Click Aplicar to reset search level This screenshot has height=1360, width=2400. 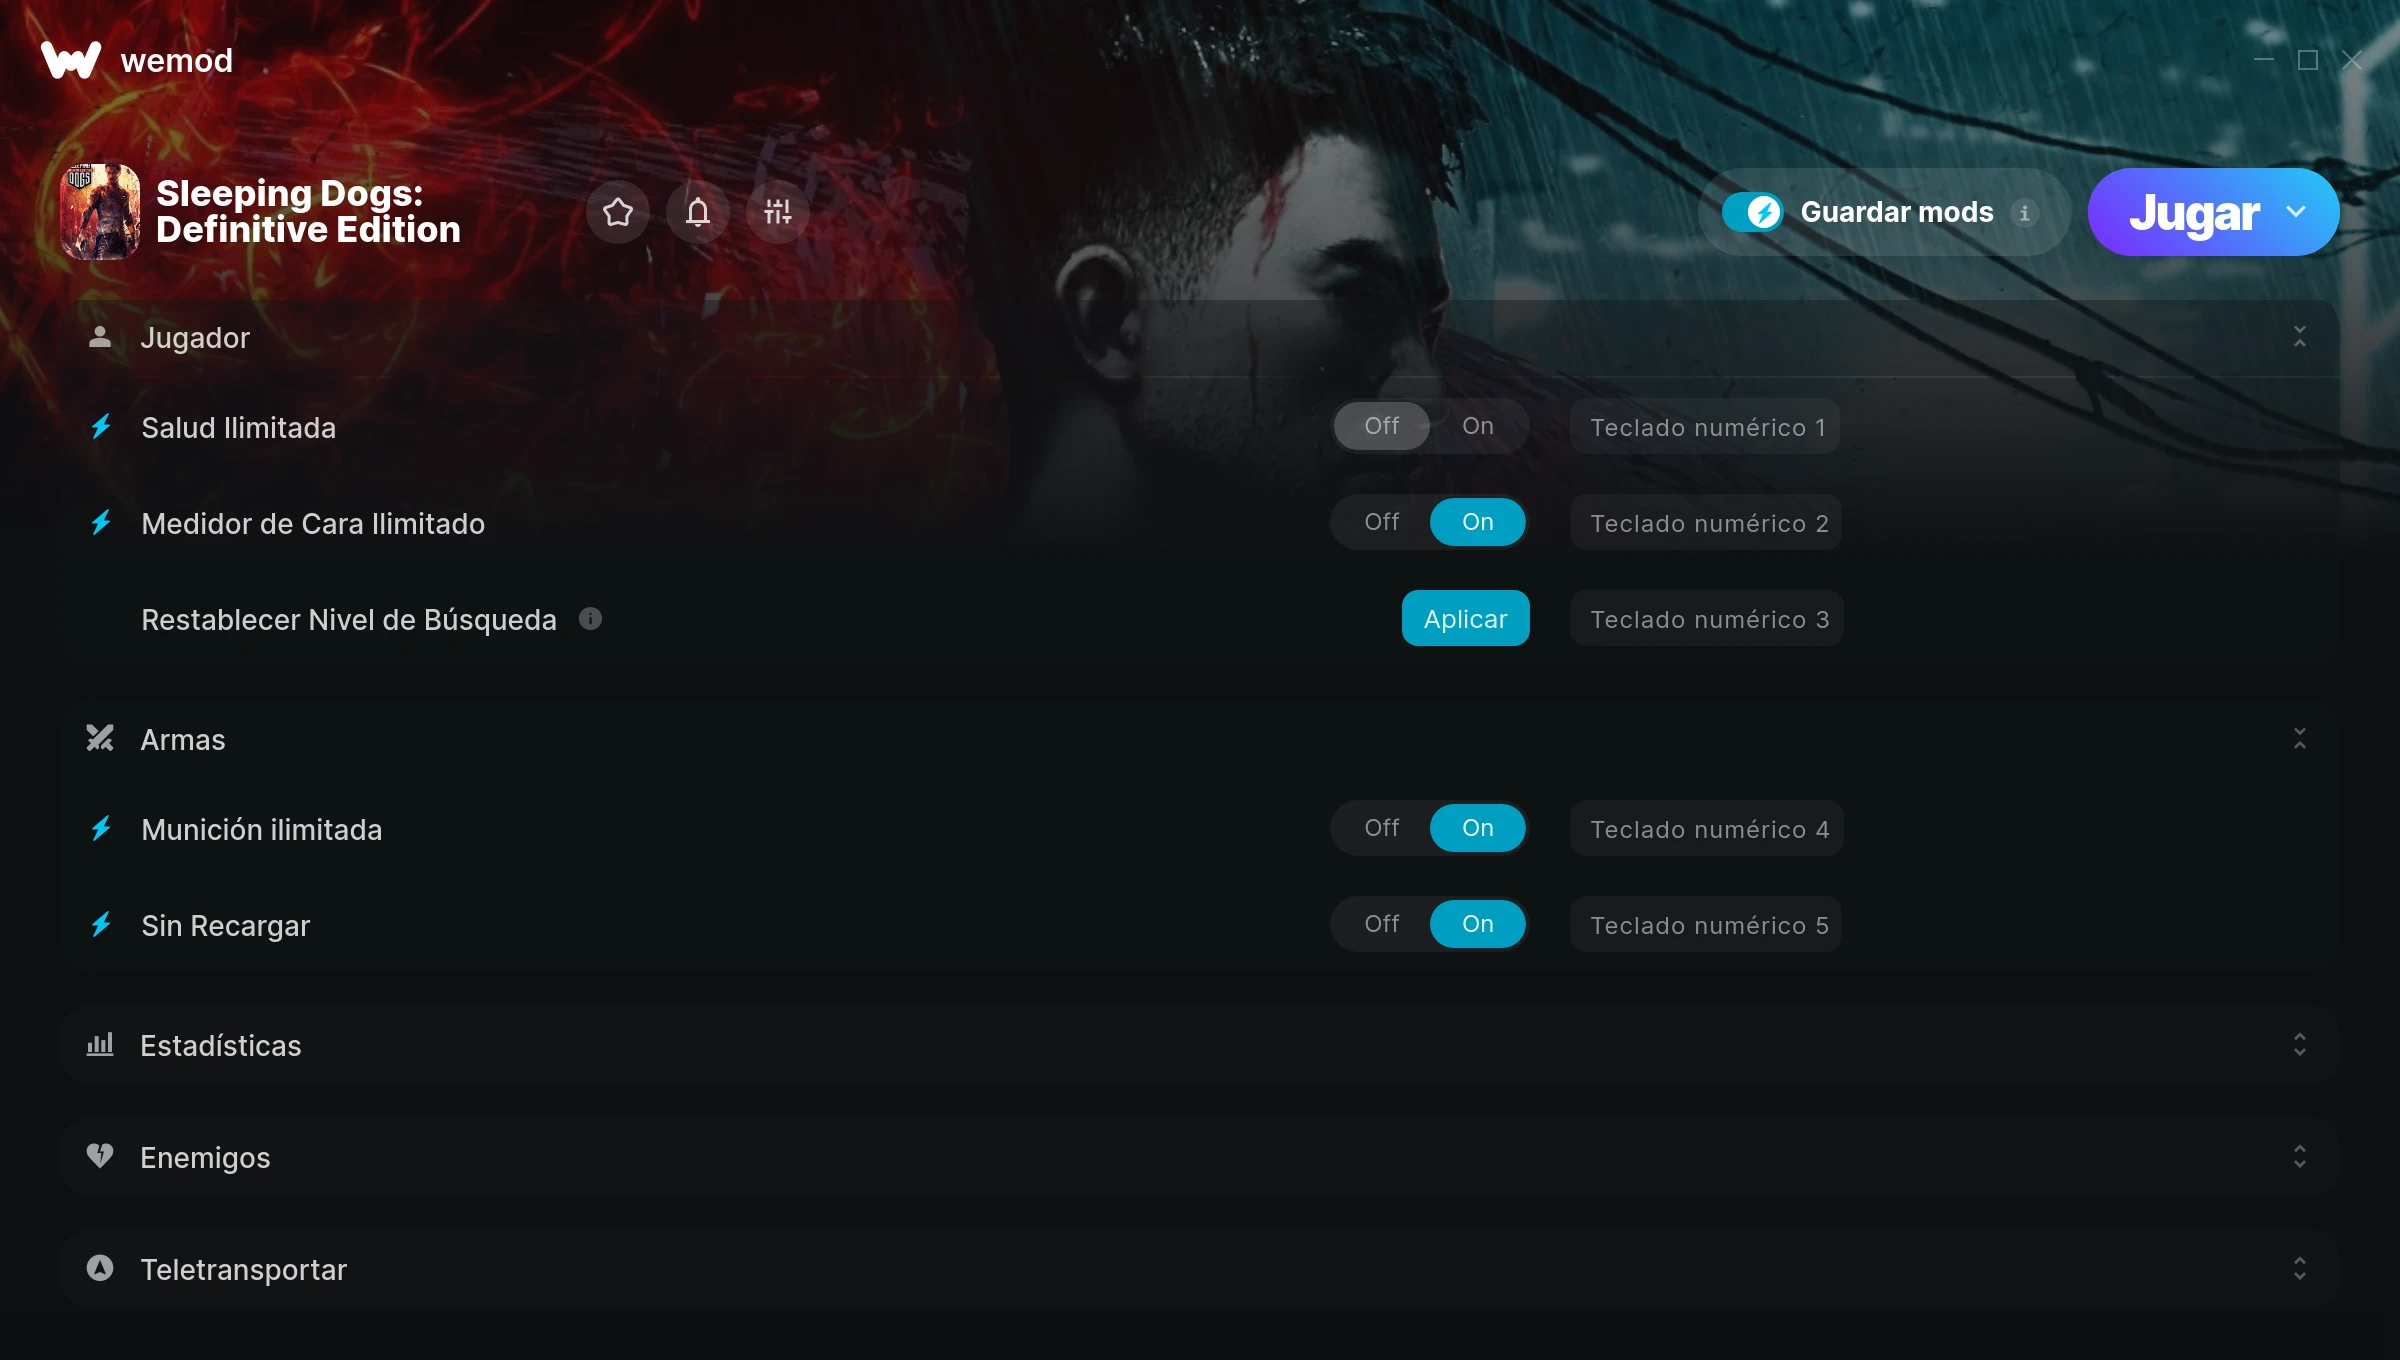pos(1466,618)
